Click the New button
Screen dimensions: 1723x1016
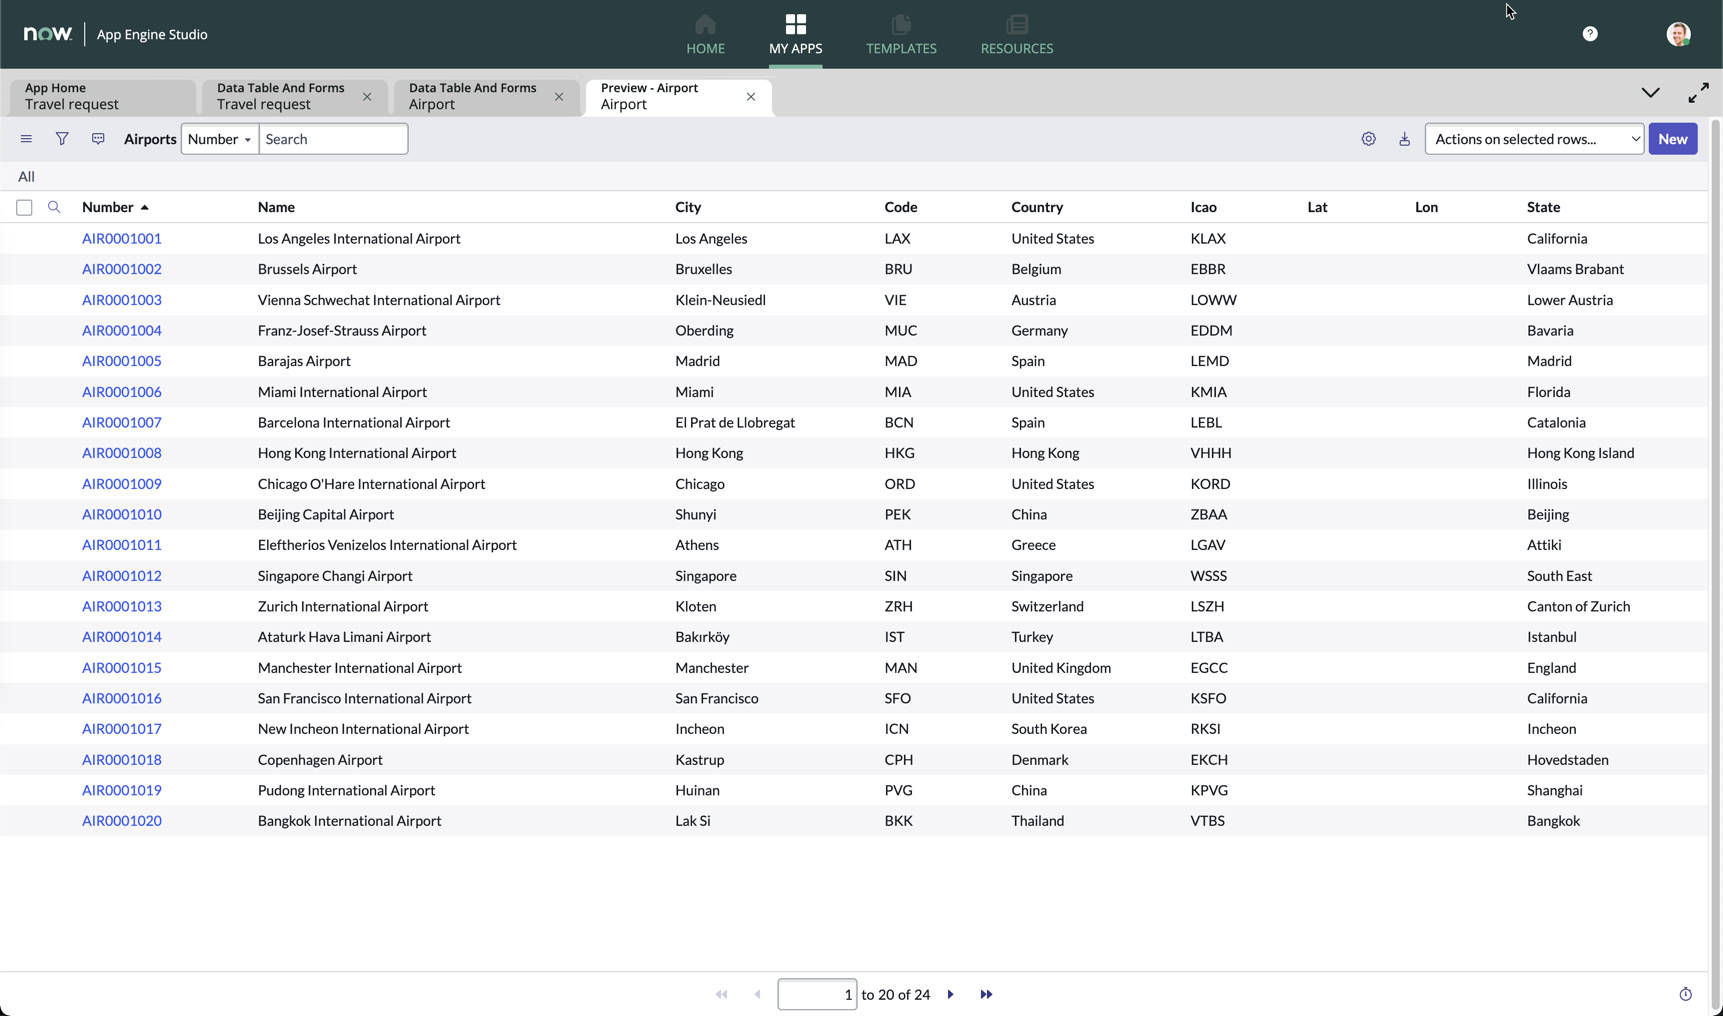pos(1672,139)
